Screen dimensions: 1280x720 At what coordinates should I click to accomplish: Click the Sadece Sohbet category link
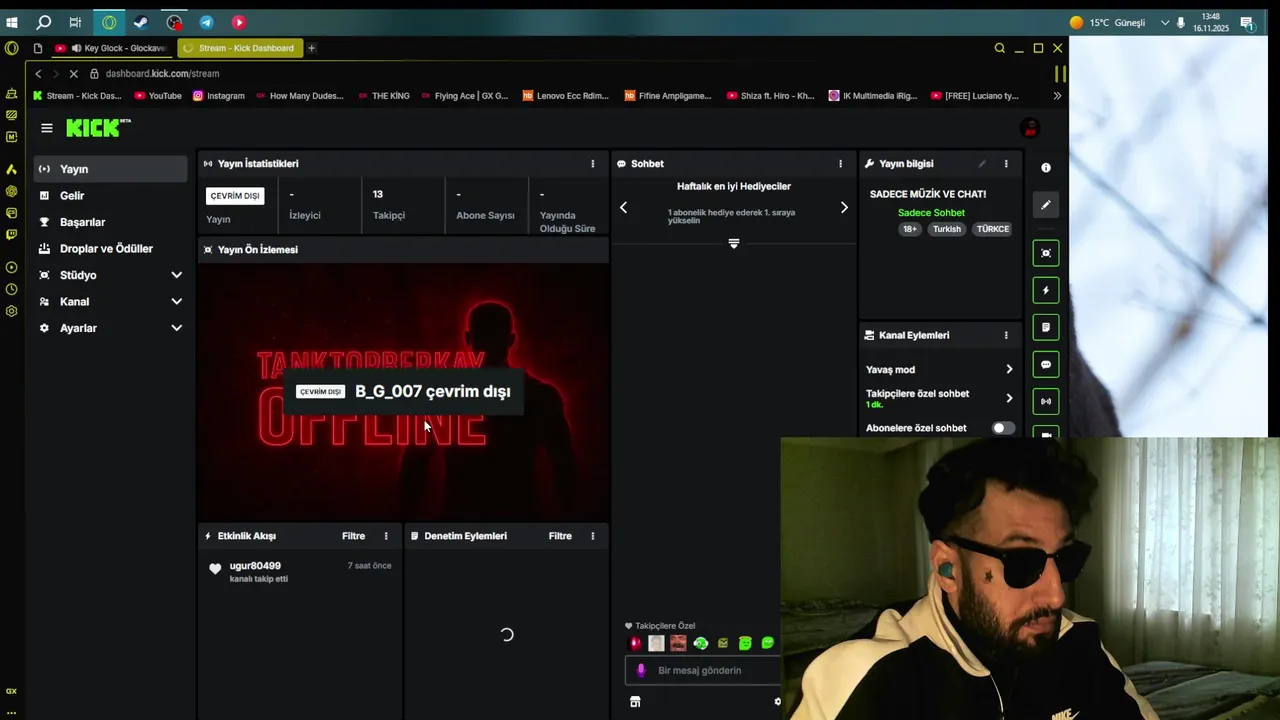pyautogui.click(x=931, y=213)
